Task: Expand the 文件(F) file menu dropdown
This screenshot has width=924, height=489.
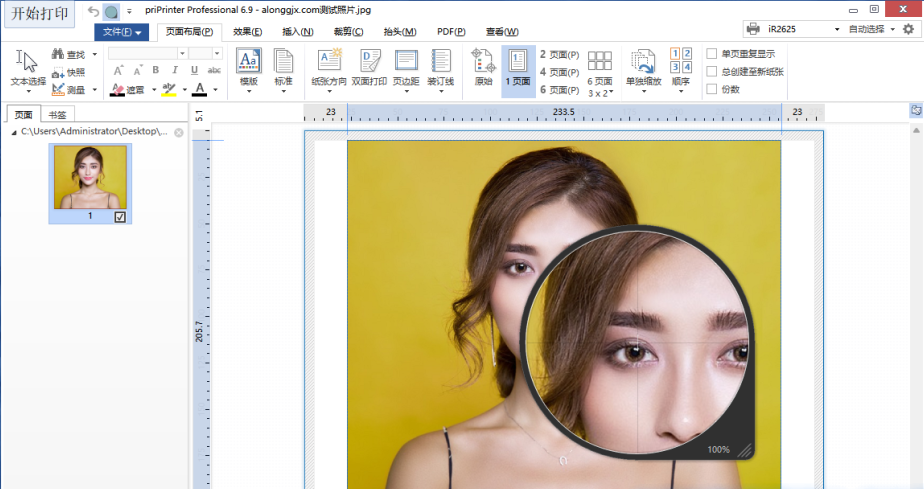Action: point(121,32)
